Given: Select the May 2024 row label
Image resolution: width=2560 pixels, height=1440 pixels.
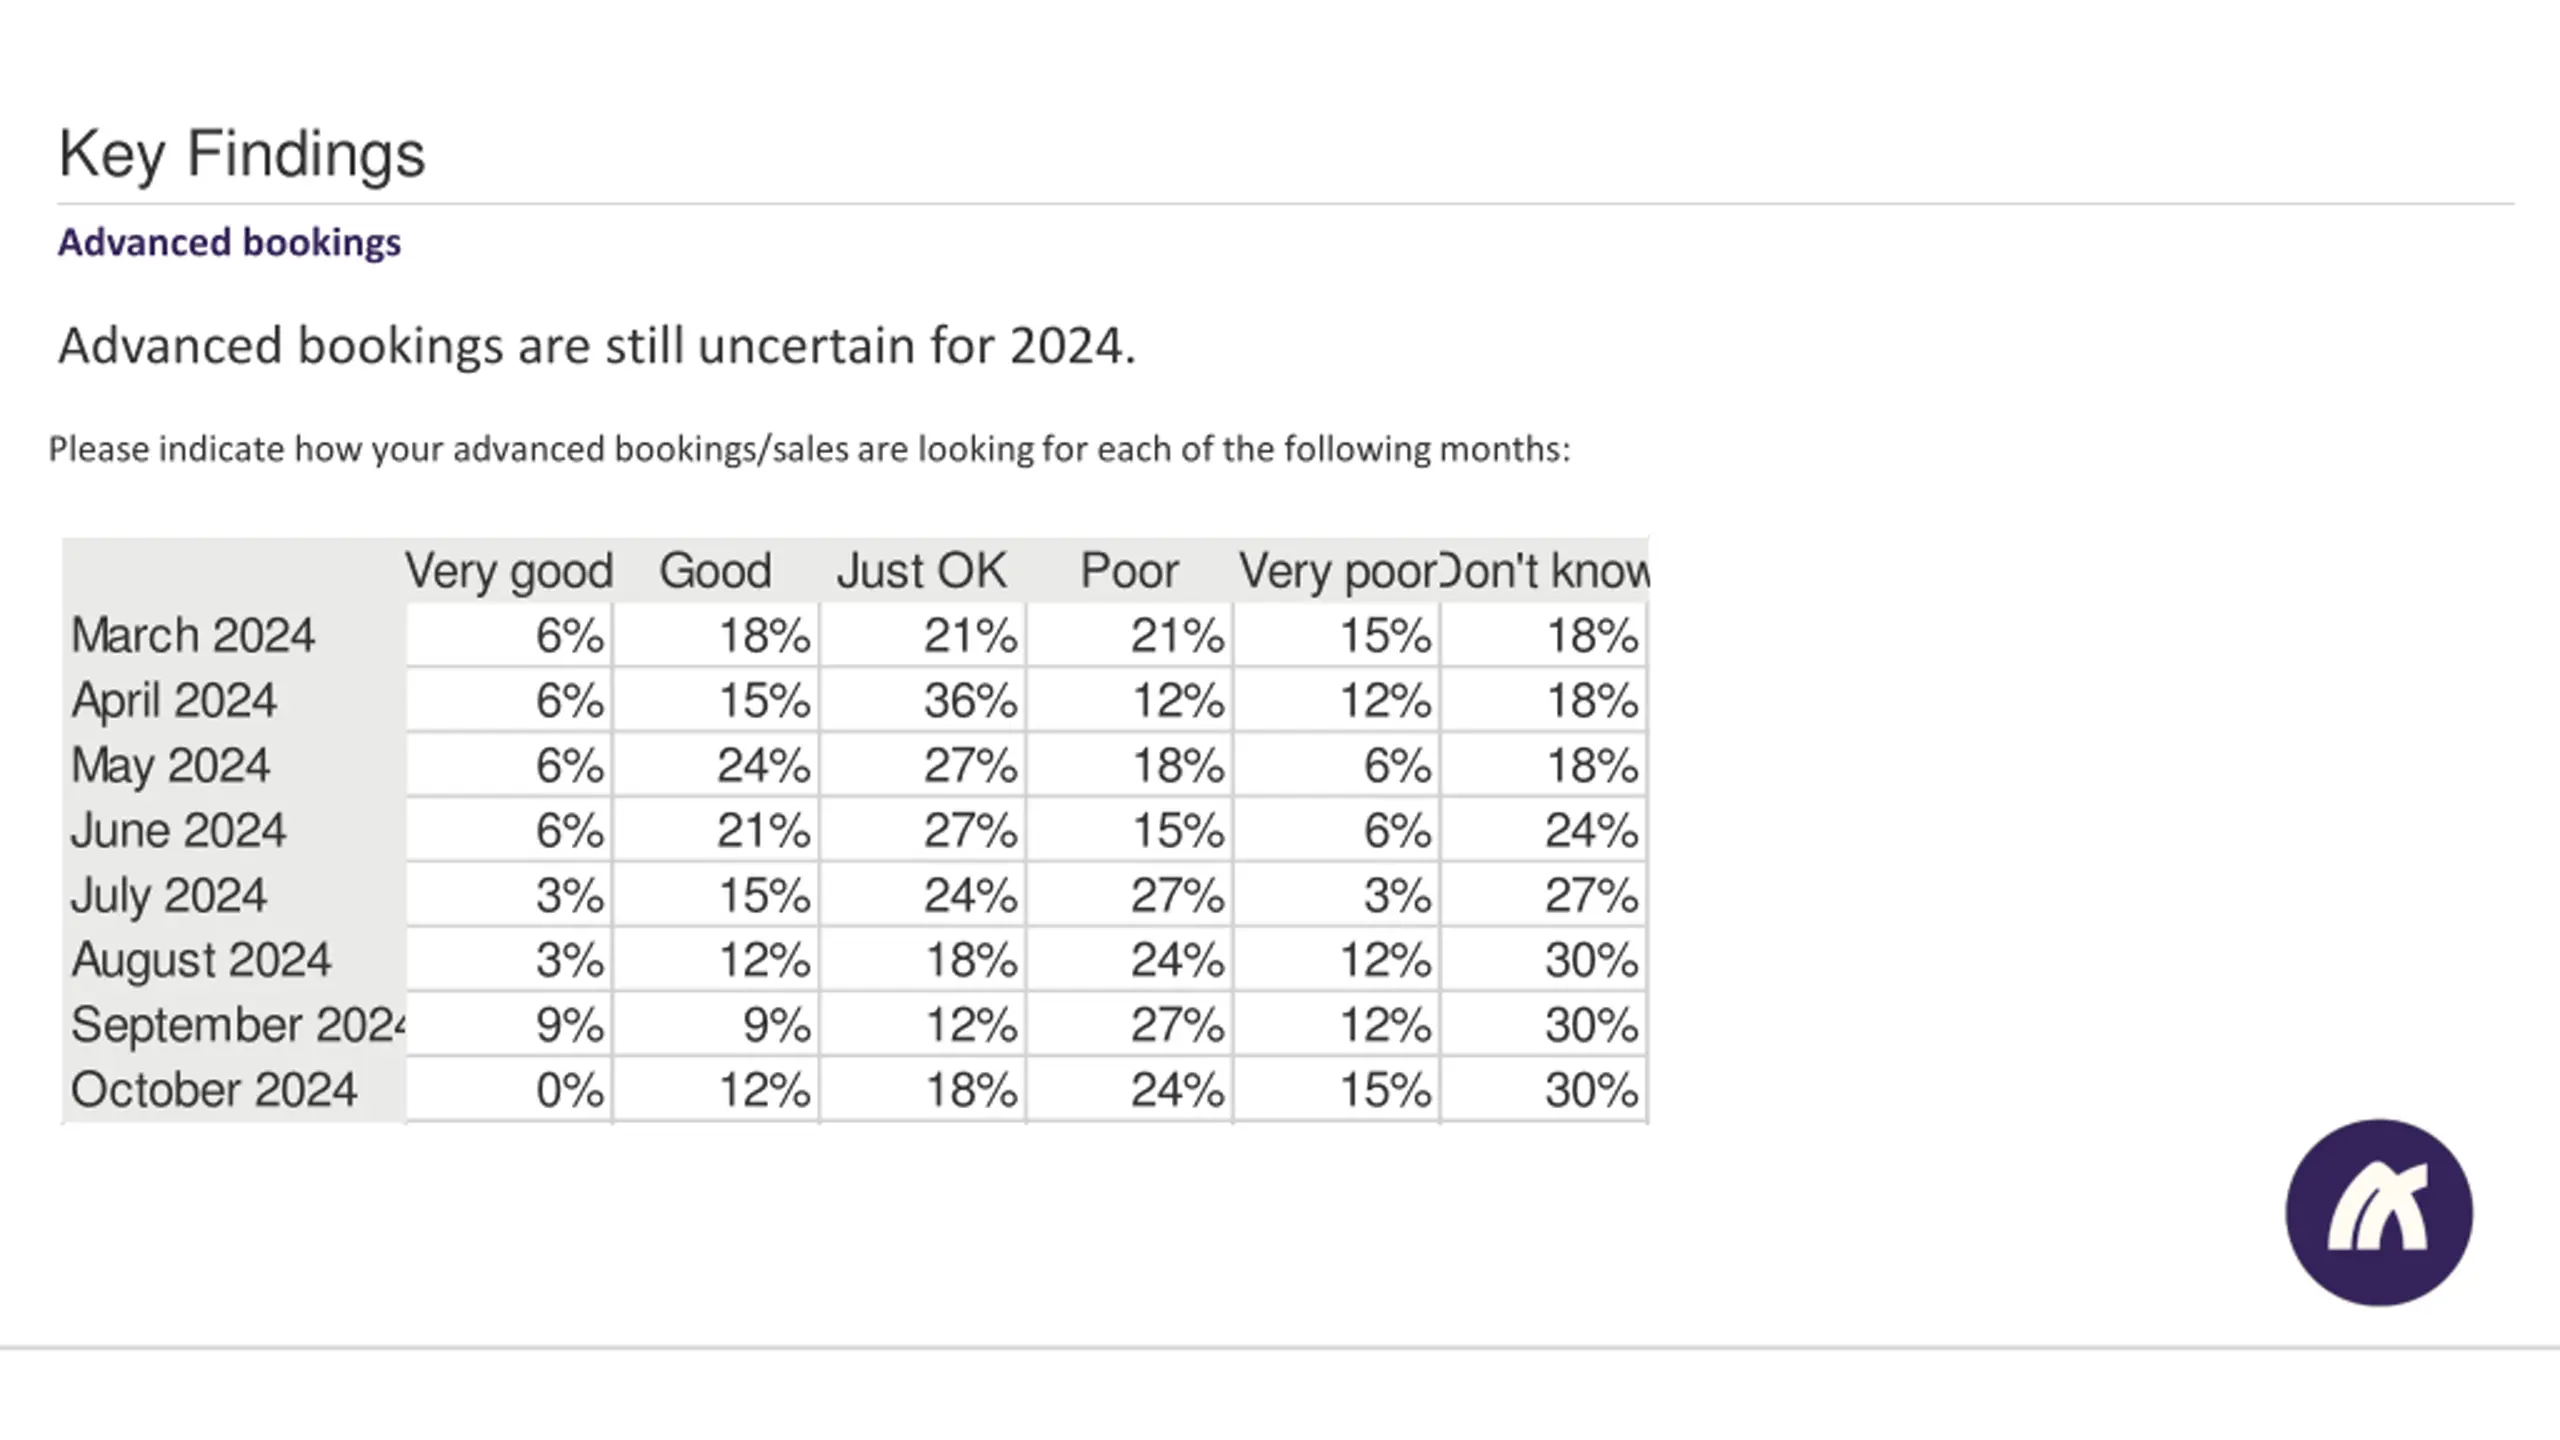Looking at the screenshot, I should point(170,766).
